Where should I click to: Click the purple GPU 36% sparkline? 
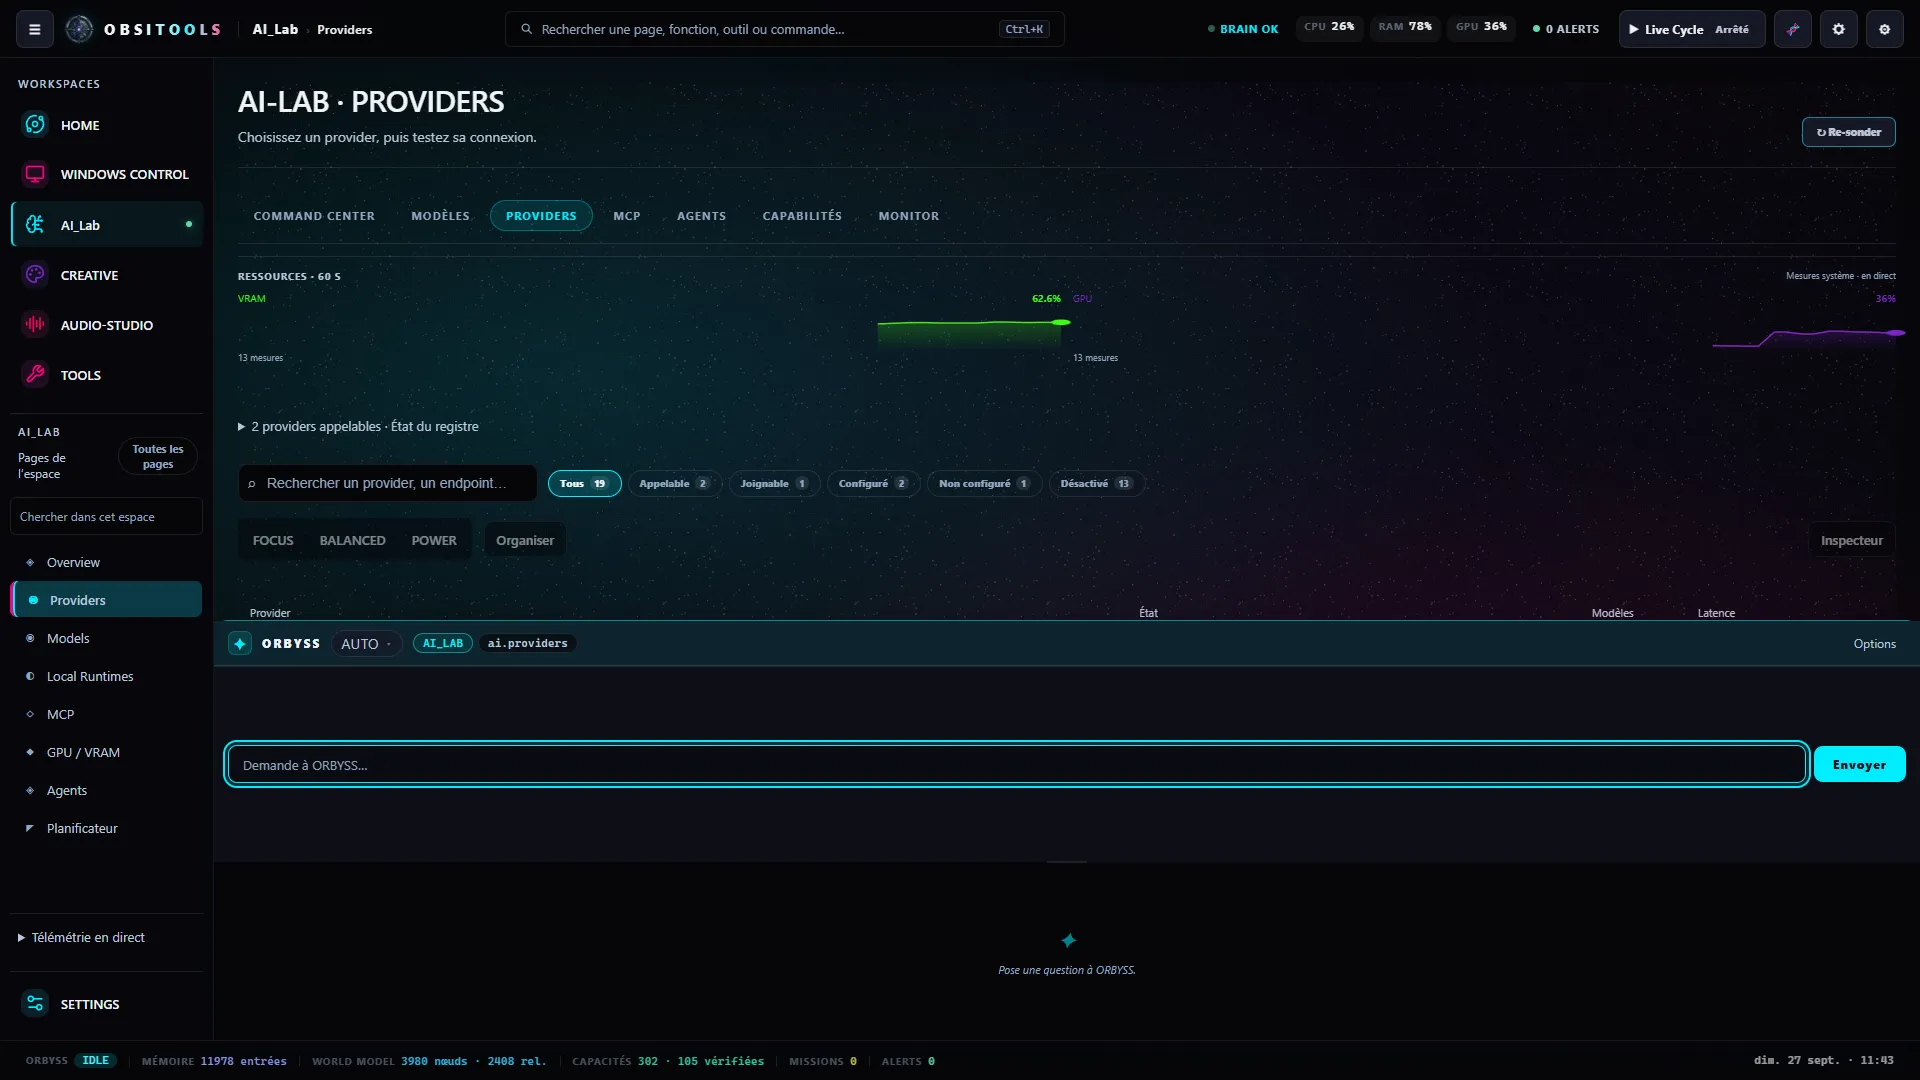1808,338
